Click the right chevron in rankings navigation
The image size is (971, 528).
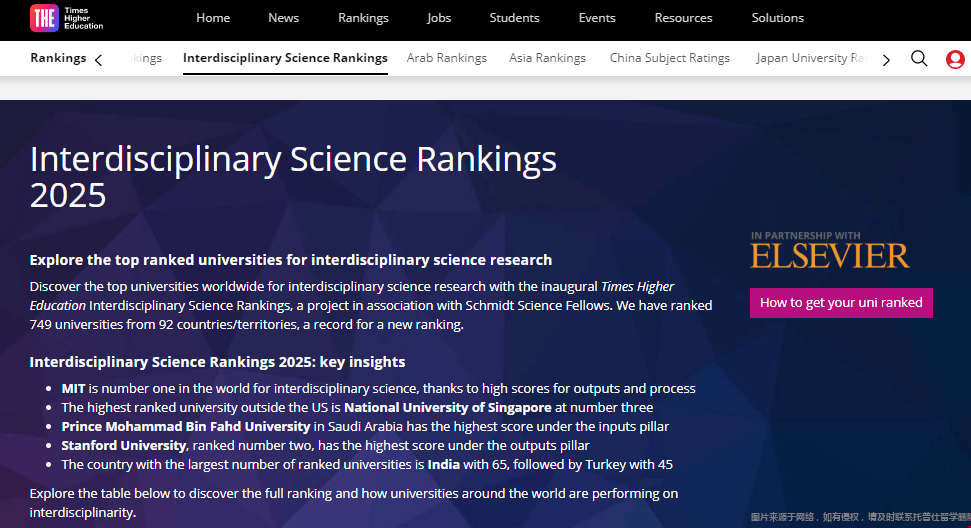tap(886, 60)
